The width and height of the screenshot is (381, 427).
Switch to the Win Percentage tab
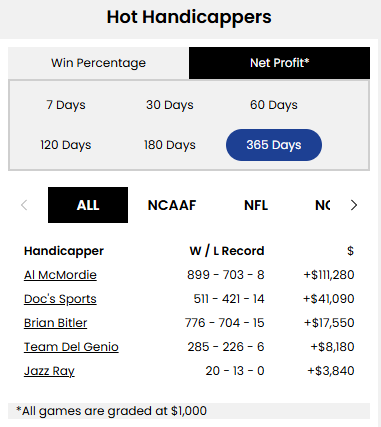pos(99,63)
